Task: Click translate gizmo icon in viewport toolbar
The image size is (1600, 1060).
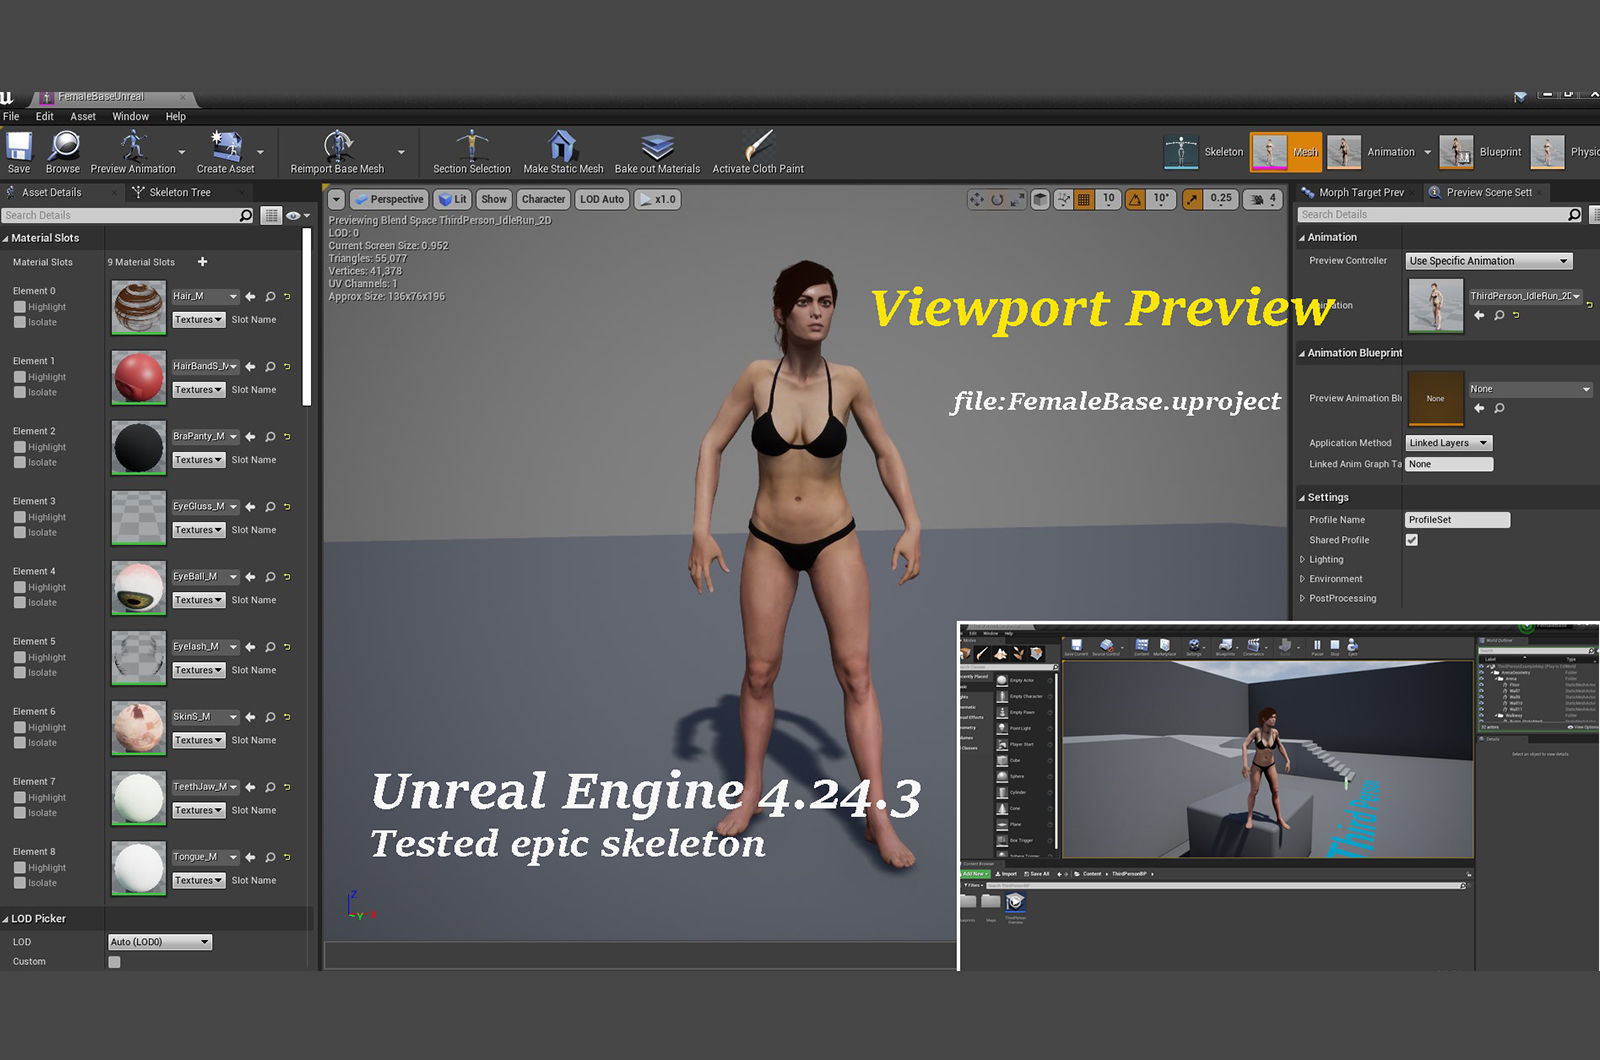Action: pos(976,199)
